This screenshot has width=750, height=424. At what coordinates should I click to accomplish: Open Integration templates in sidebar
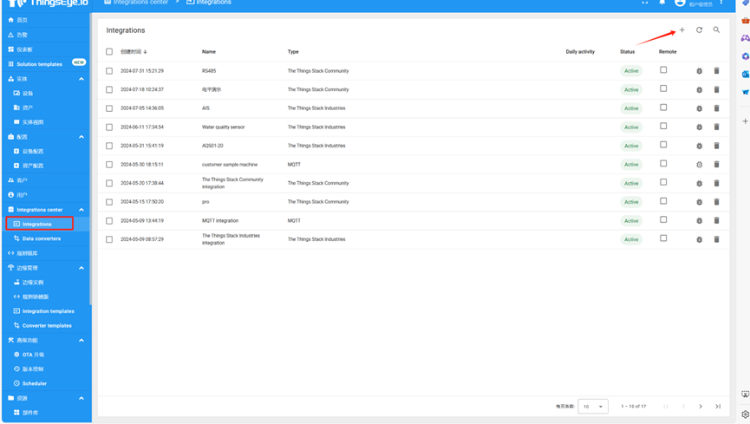coord(46,311)
